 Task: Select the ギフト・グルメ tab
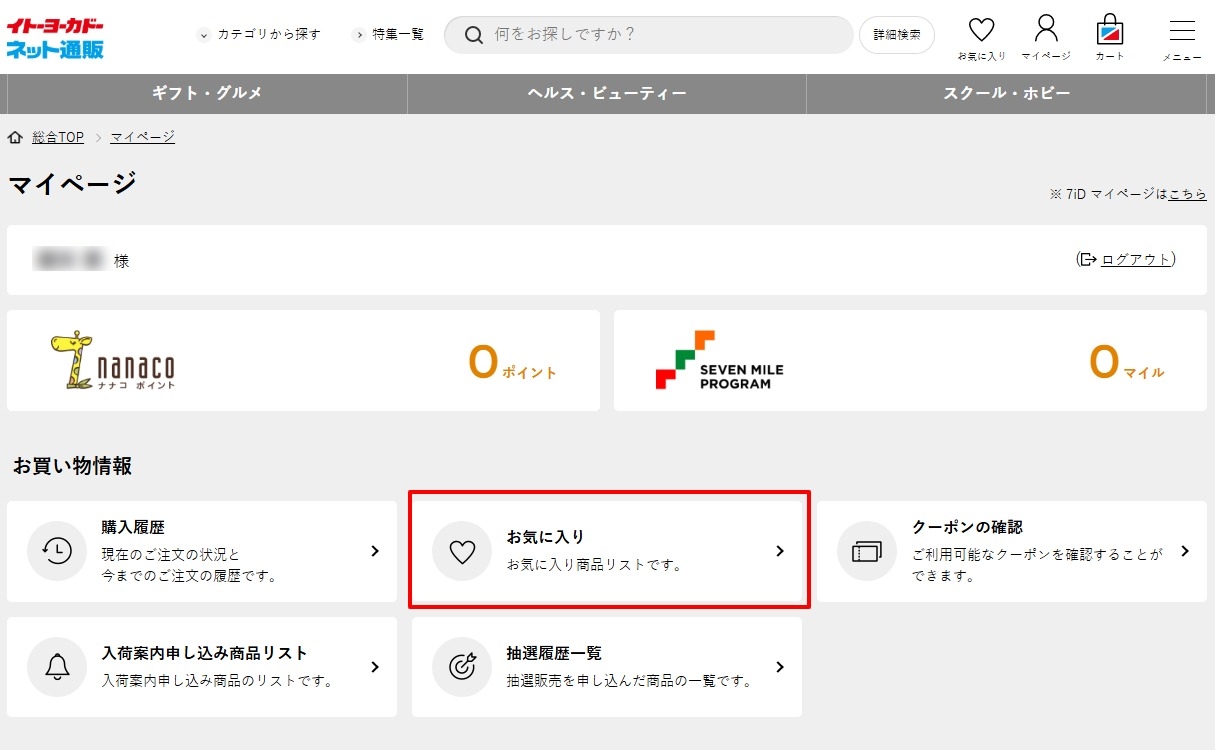[x=207, y=93]
